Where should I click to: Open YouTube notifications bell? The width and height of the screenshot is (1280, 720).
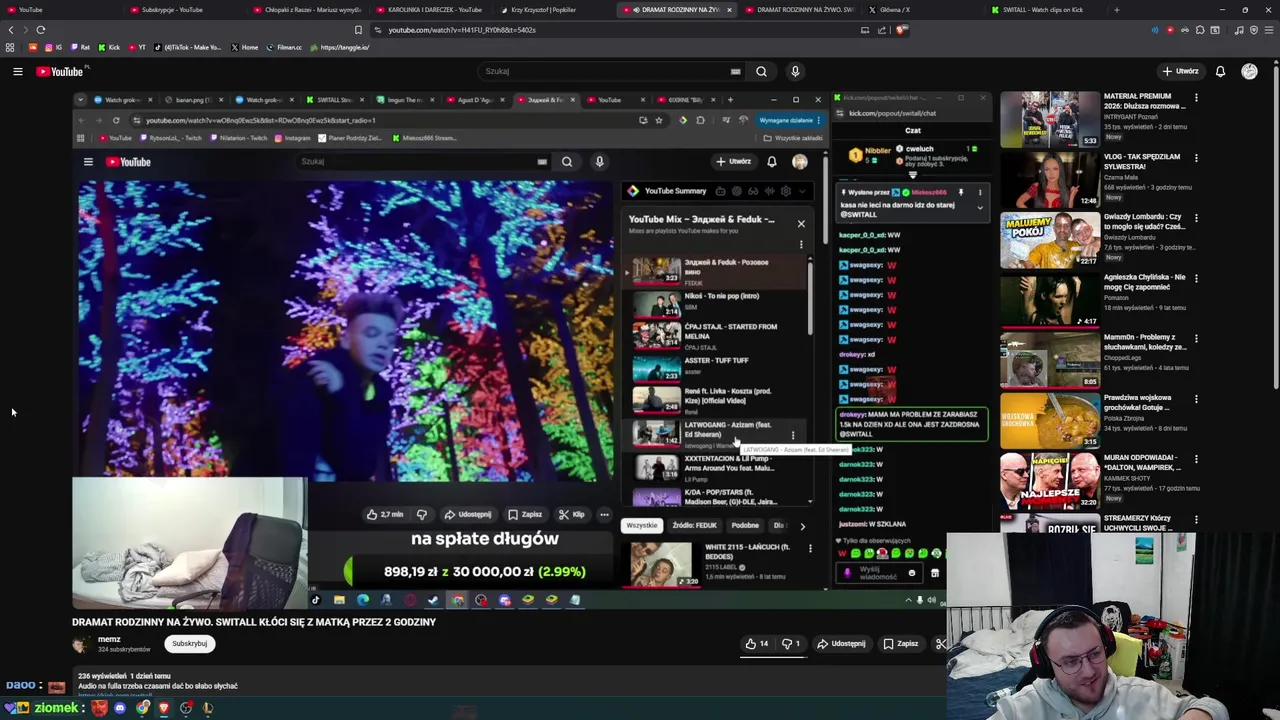[x=1220, y=71]
